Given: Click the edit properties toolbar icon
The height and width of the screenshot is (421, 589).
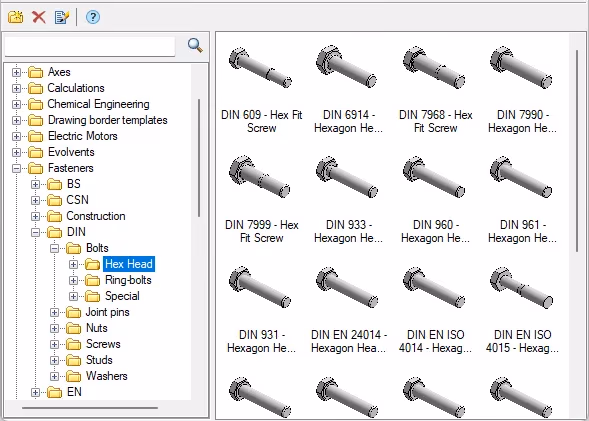Looking at the screenshot, I should click(62, 17).
